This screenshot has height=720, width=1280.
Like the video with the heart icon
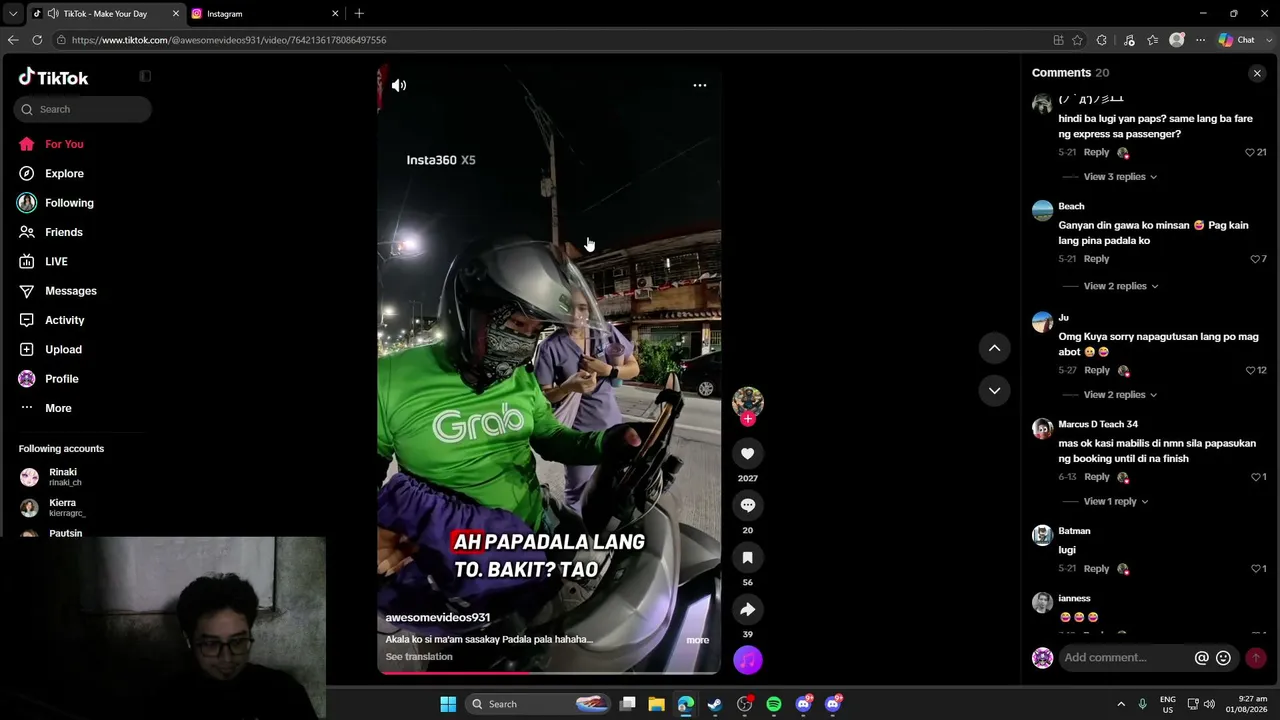(747, 453)
